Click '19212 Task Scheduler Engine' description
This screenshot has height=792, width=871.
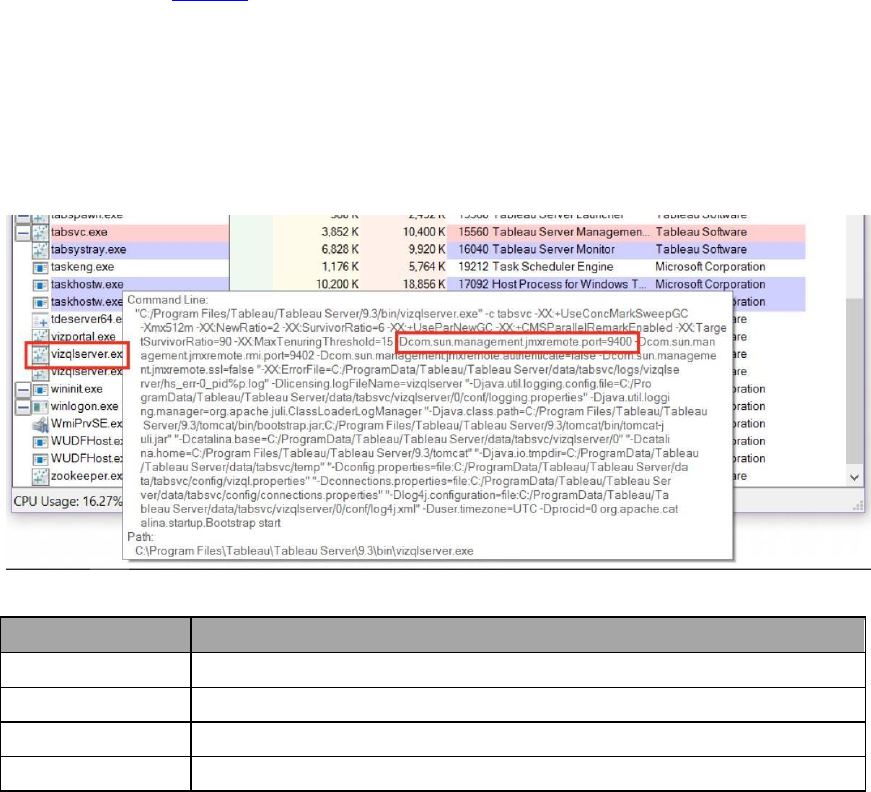(x=535, y=267)
